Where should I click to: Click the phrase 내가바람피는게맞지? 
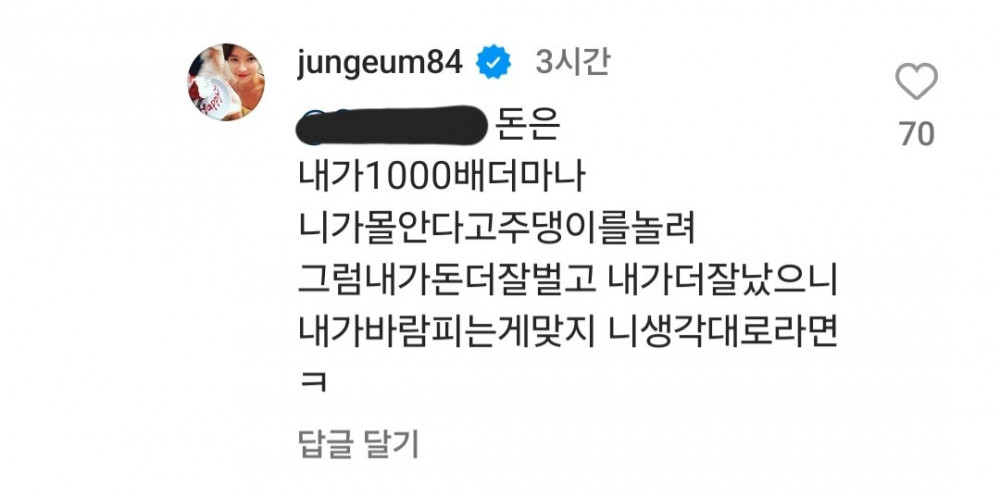[446, 333]
